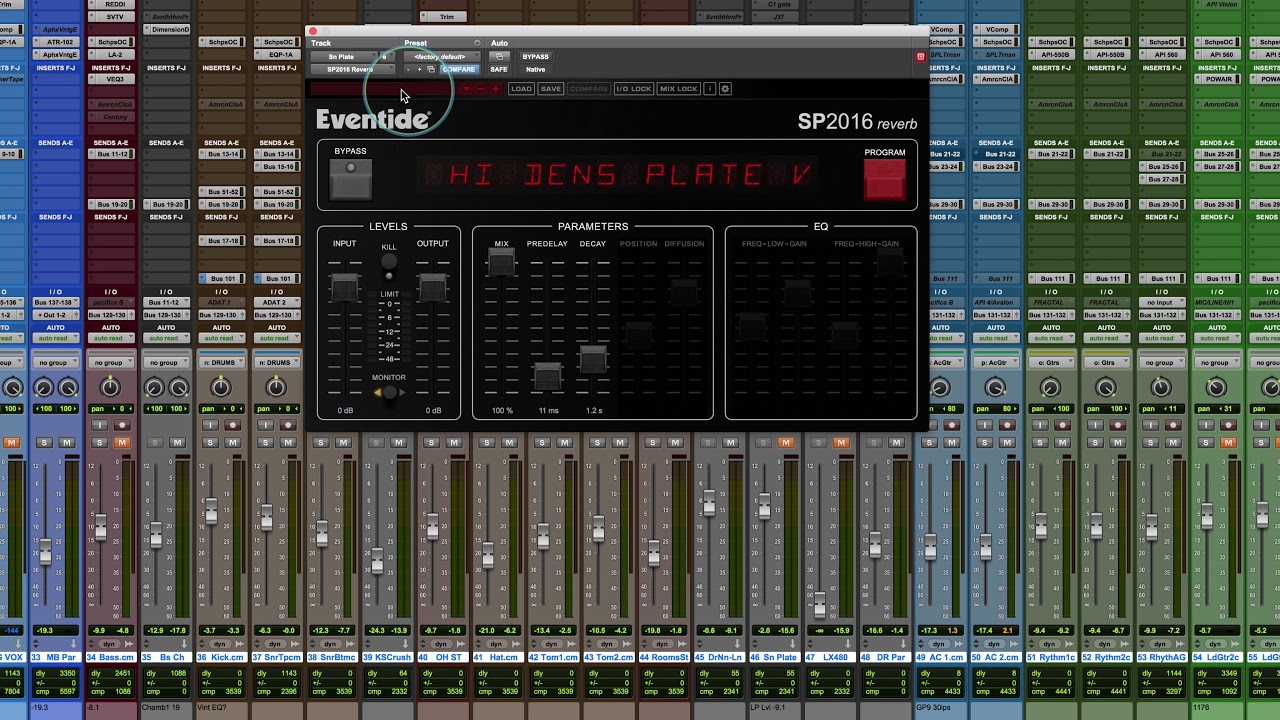Enable the MIX LOCK button
This screenshot has height=720, width=1280.
coord(678,89)
